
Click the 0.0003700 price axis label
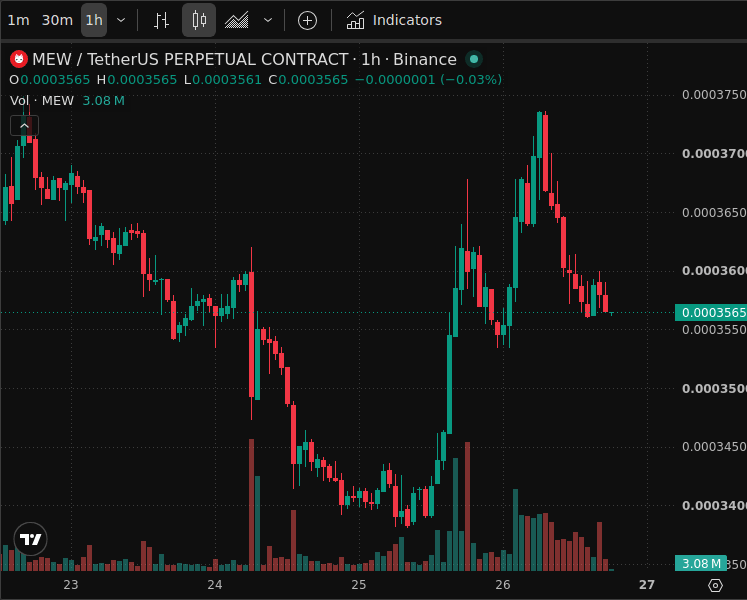point(714,153)
